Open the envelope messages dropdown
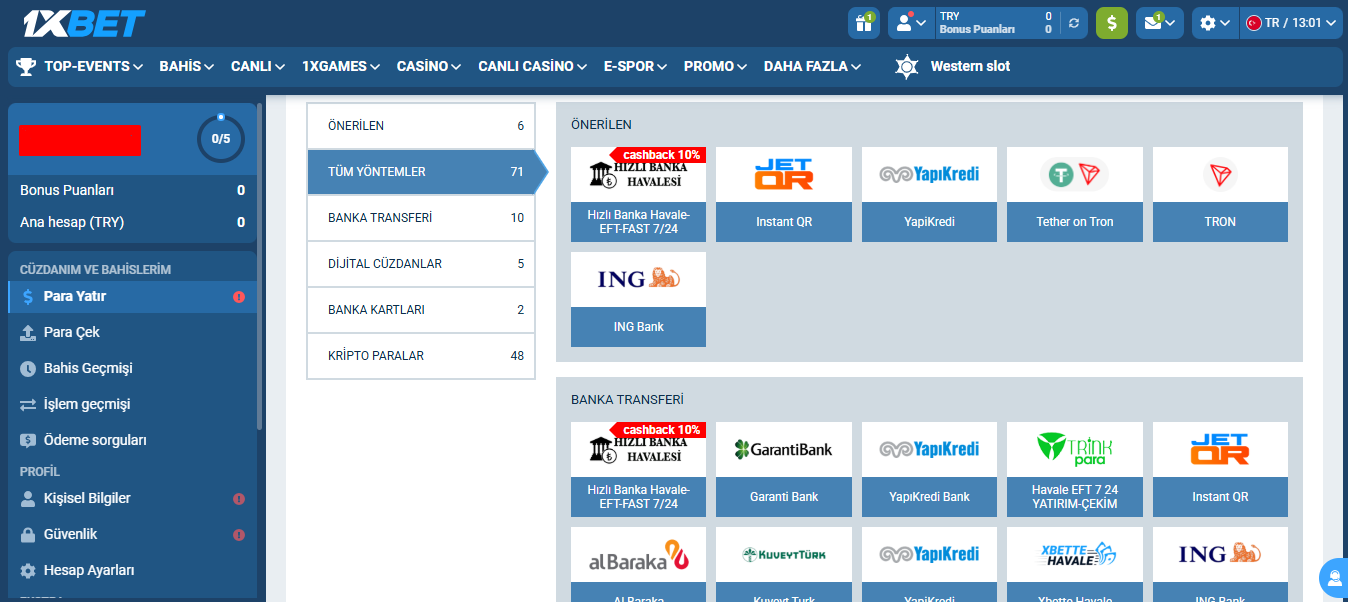The width and height of the screenshot is (1348, 602). click(x=1160, y=23)
